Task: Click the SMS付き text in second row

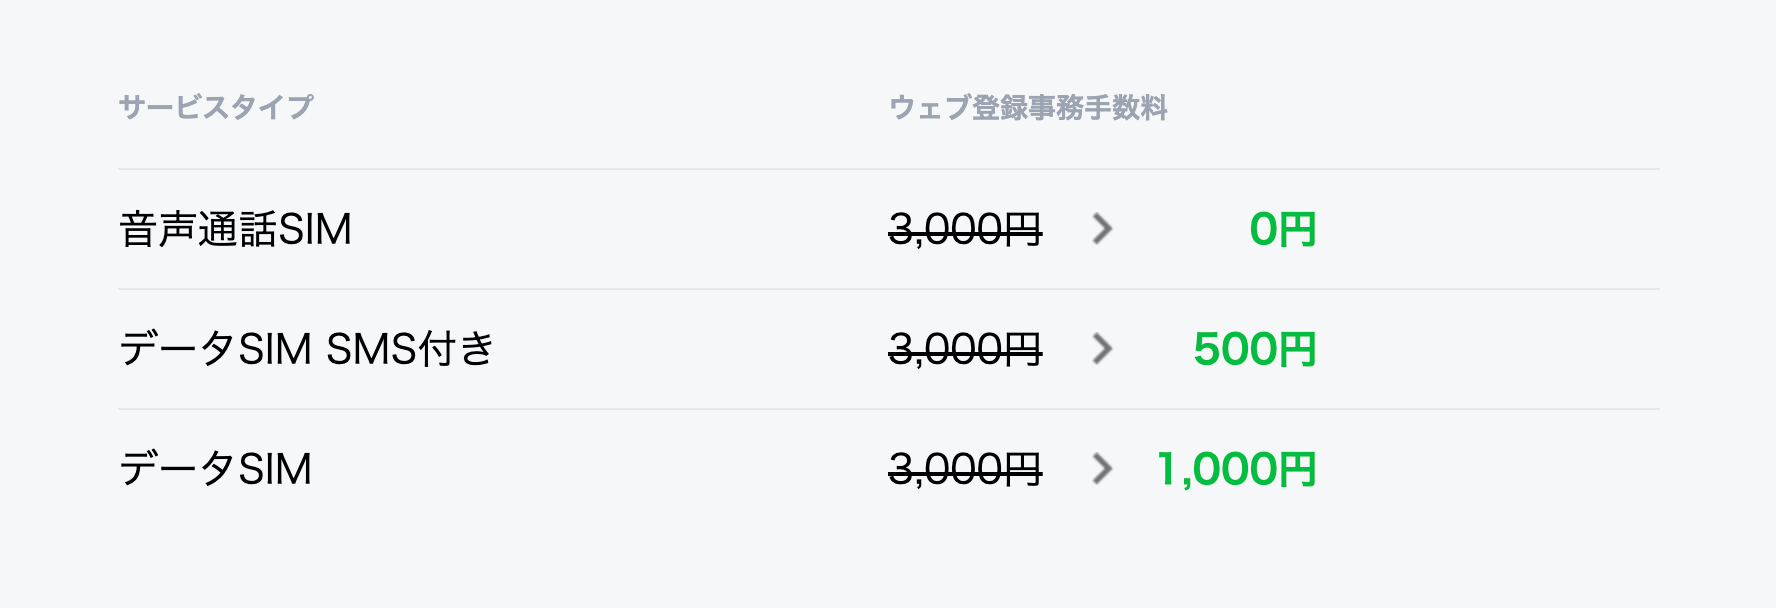Action: coord(410,349)
